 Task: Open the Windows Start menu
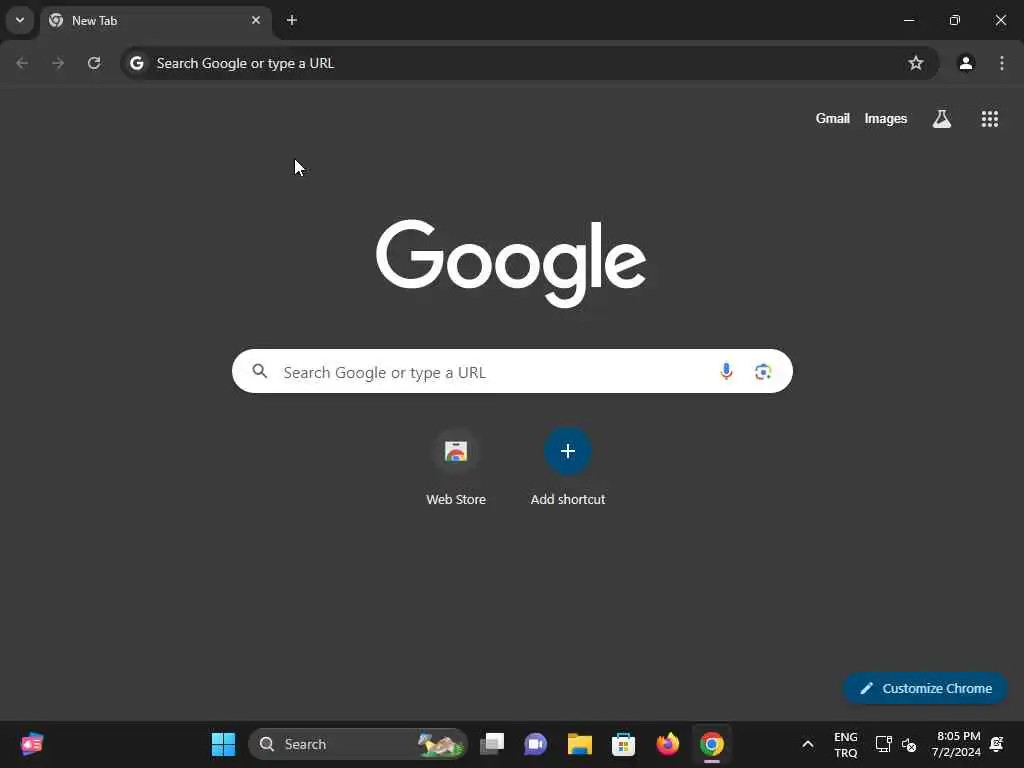223,744
